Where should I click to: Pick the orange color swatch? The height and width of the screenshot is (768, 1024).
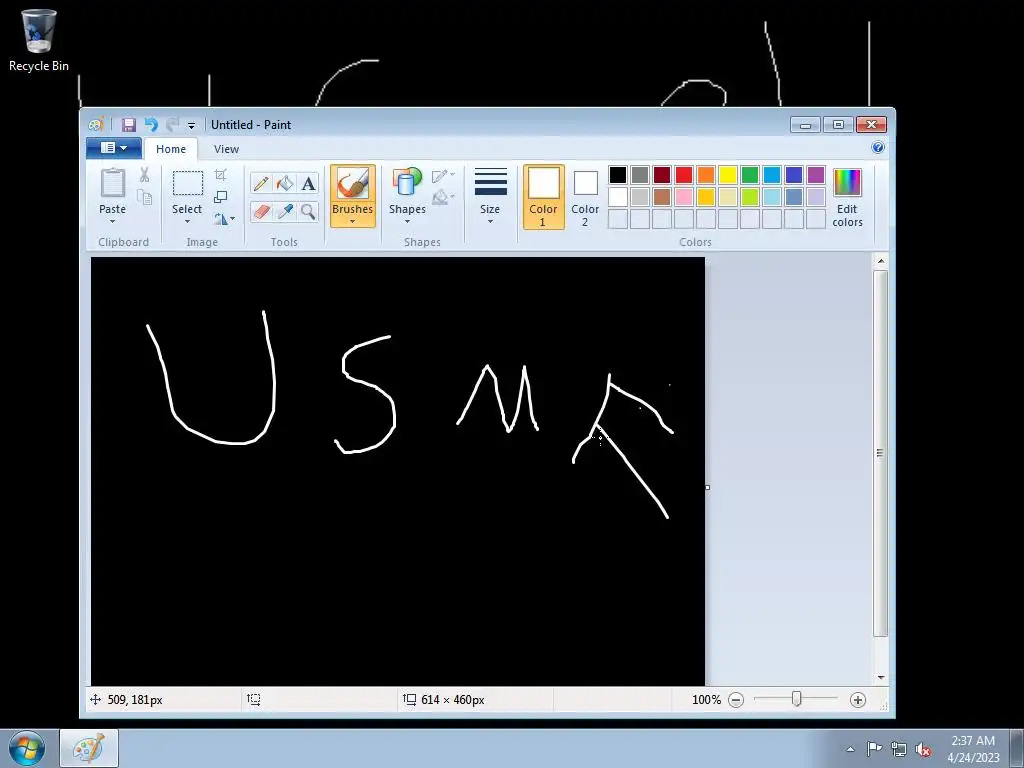point(706,175)
